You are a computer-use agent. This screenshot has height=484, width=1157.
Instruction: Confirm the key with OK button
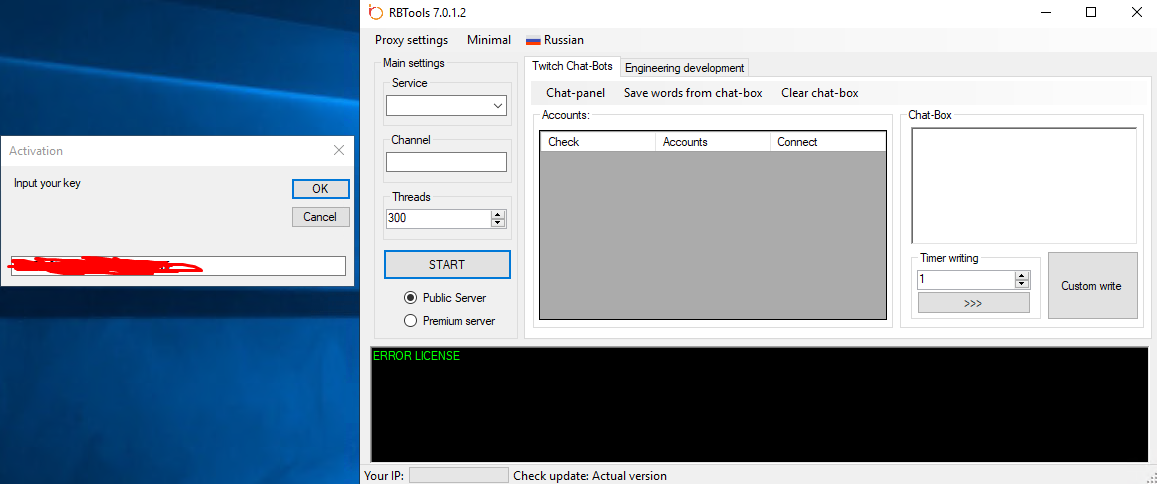click(x=320, y=189)
